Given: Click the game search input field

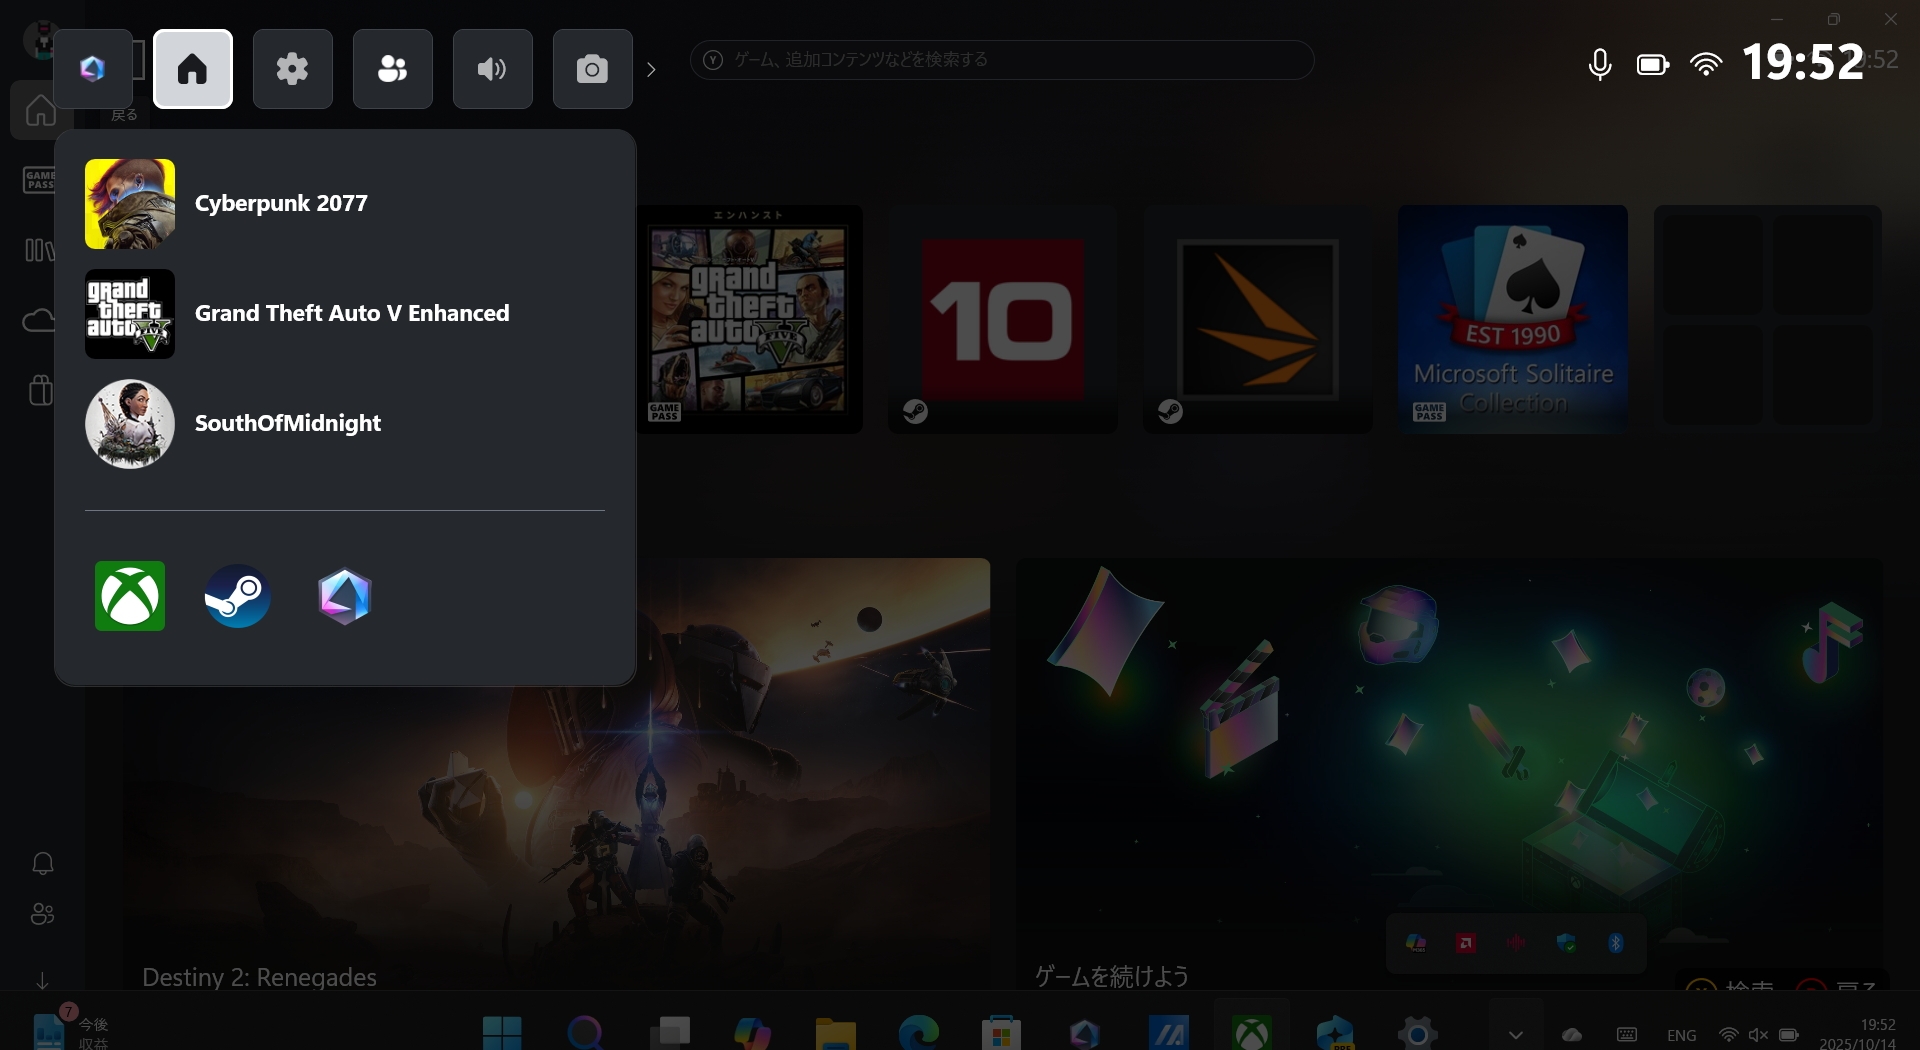Looking at the screenshot, I should coord(1000,59).
